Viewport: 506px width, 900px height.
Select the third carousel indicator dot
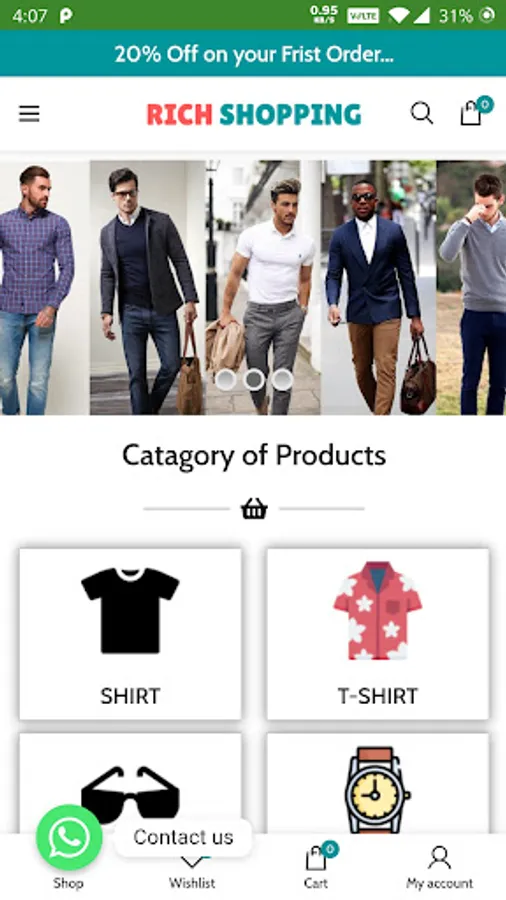[x=282, y=380]
